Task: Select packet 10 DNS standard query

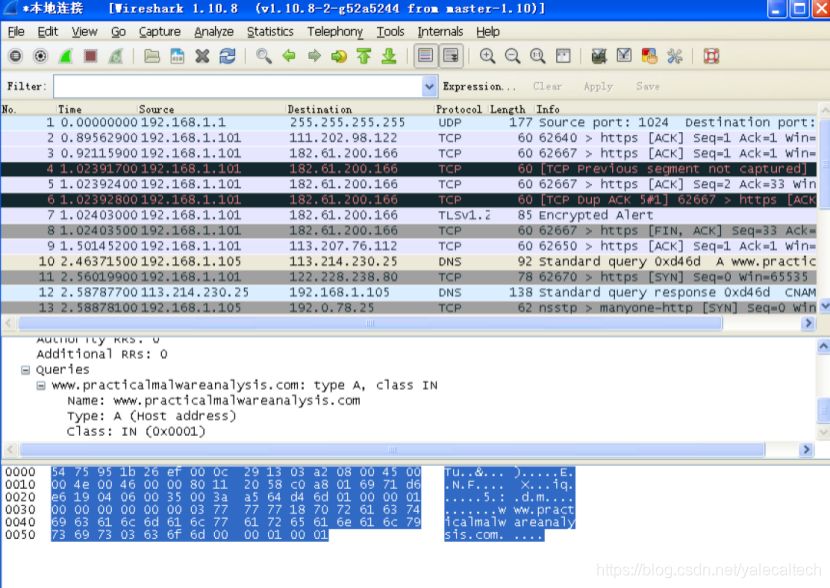Action: 409,261
